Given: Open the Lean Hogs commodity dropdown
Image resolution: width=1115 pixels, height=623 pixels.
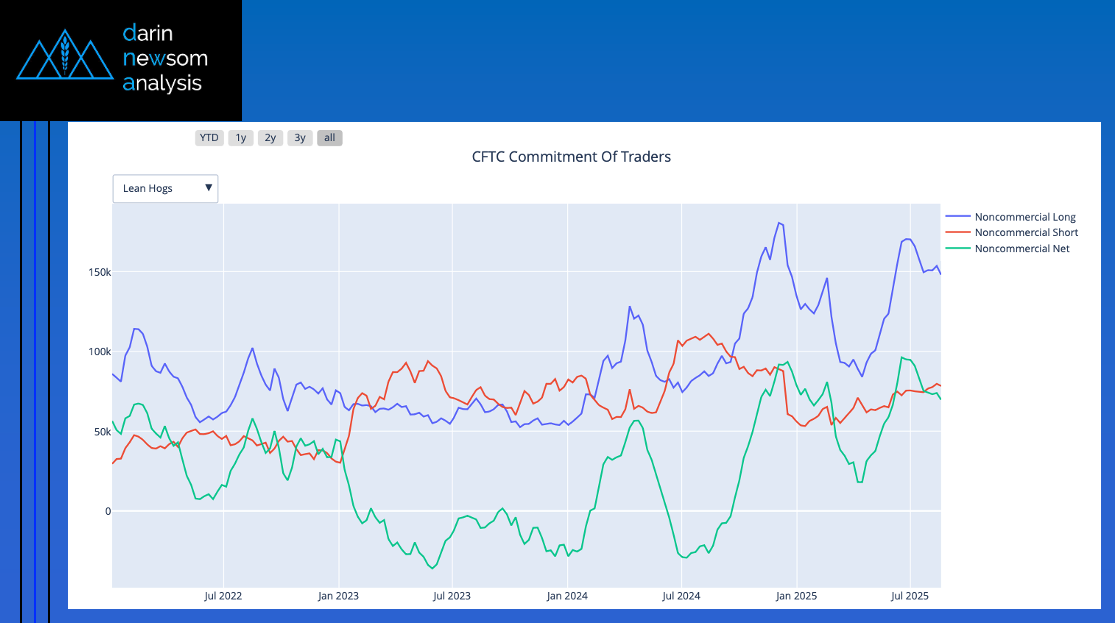Looking at the screenshot, I should pos(158,188).
